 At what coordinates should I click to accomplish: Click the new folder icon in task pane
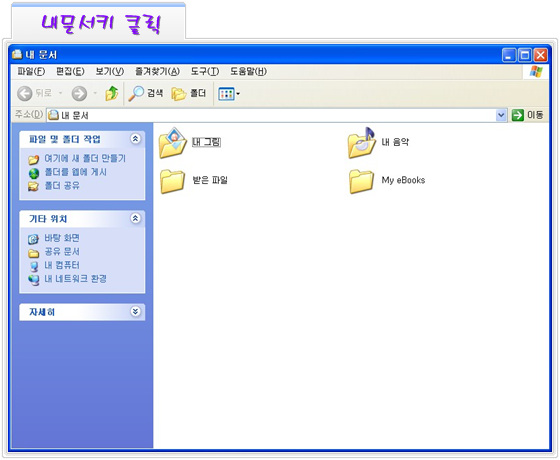click(34, 159)
